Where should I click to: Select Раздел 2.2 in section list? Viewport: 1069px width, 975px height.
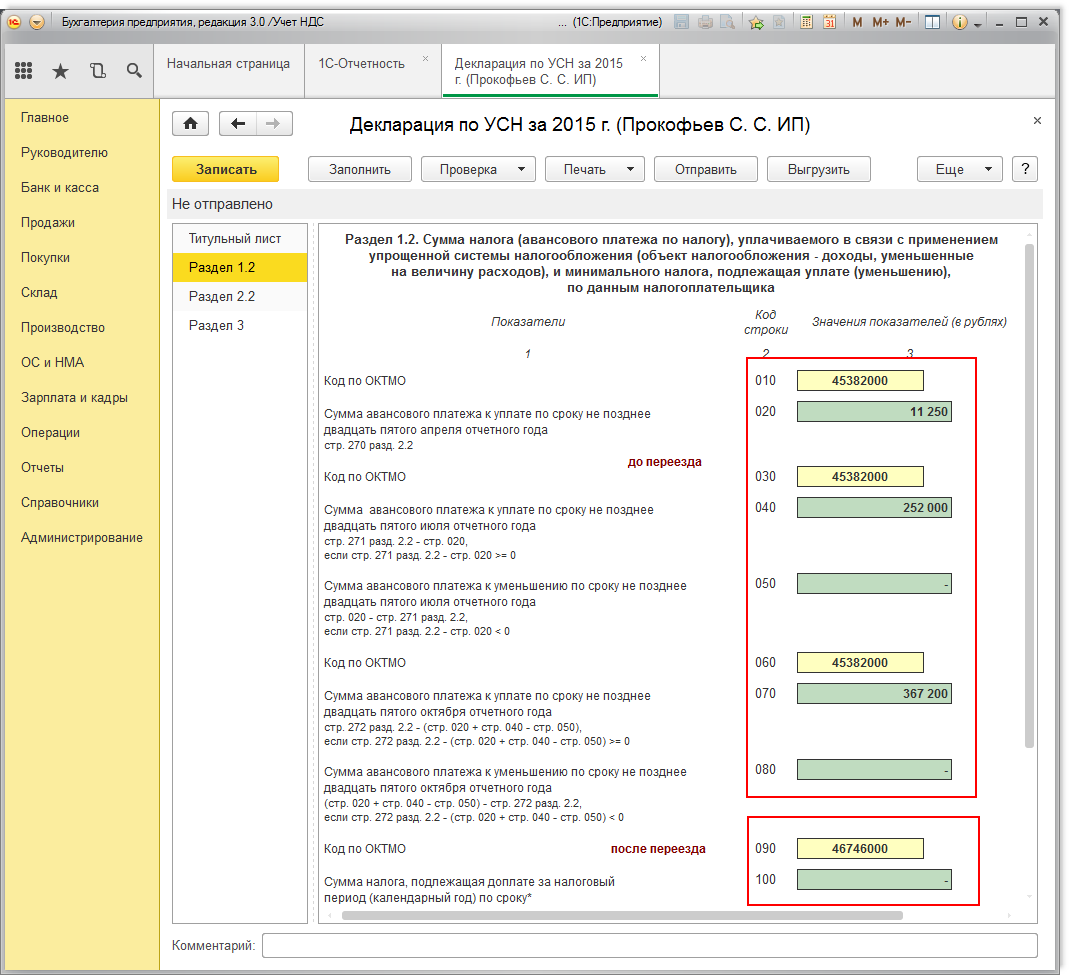[222, 297]
